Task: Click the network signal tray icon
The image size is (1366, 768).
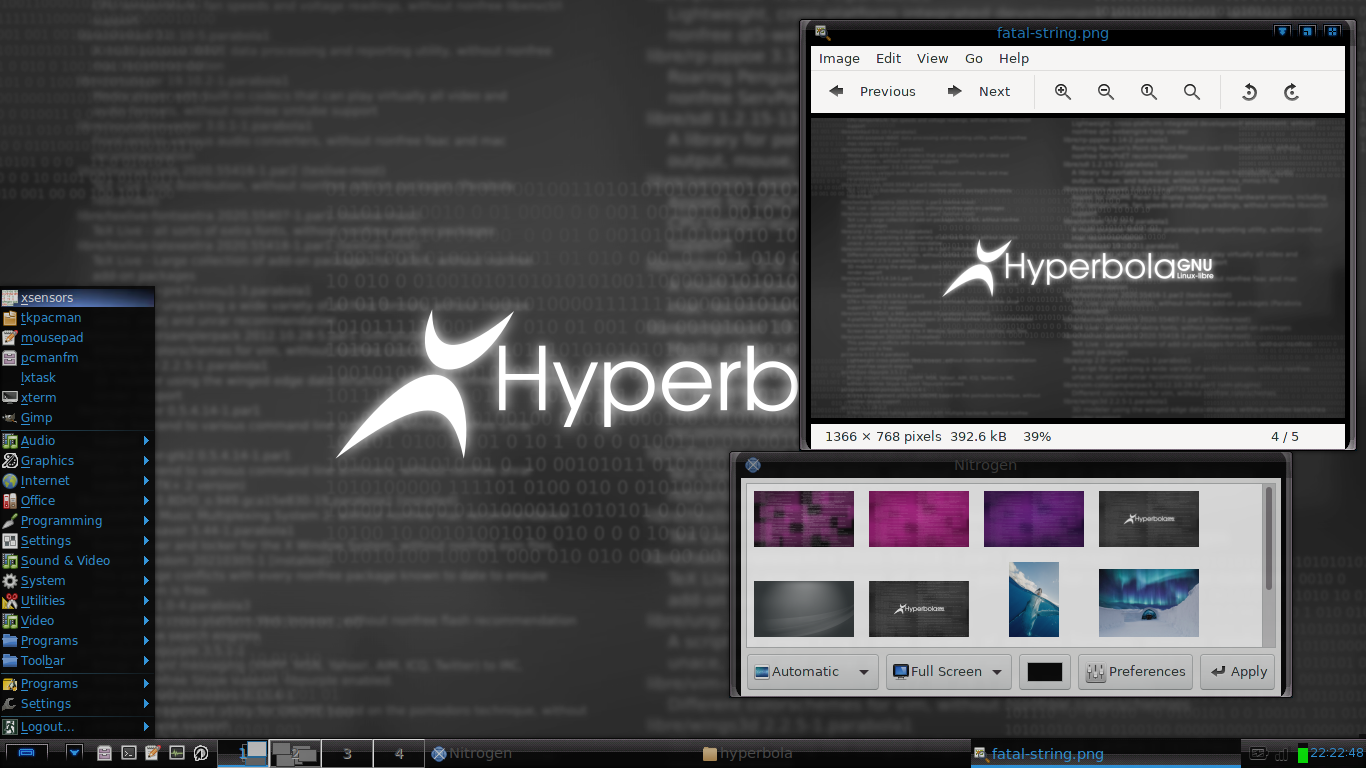Action: tap(1282, 754)
